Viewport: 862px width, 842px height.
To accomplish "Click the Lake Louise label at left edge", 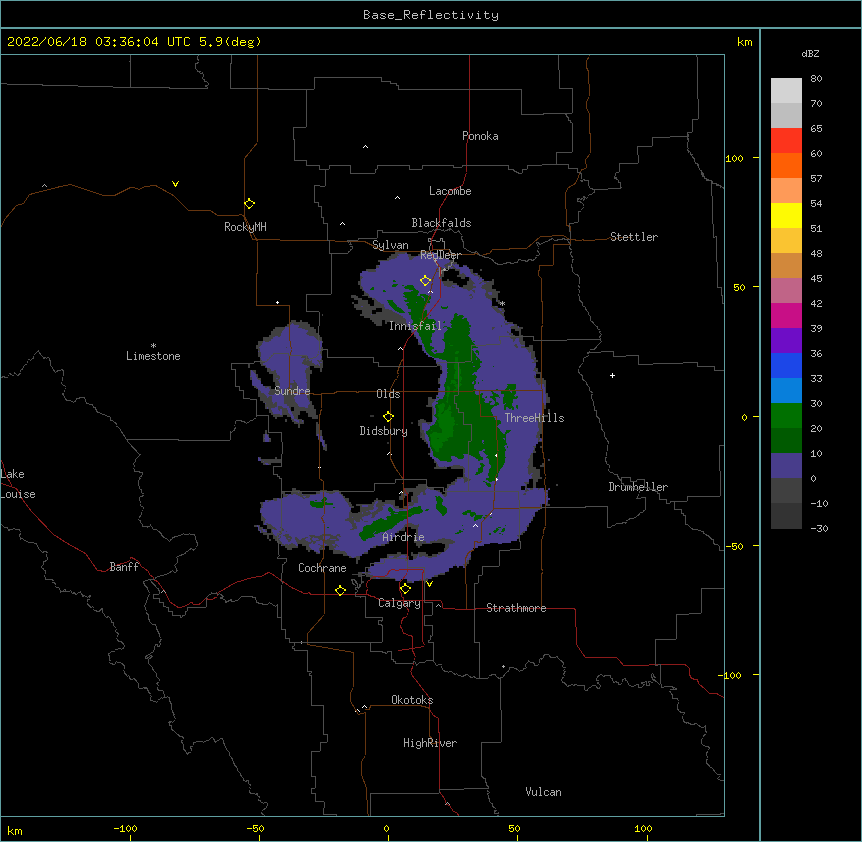I will (x=18, y=484).
